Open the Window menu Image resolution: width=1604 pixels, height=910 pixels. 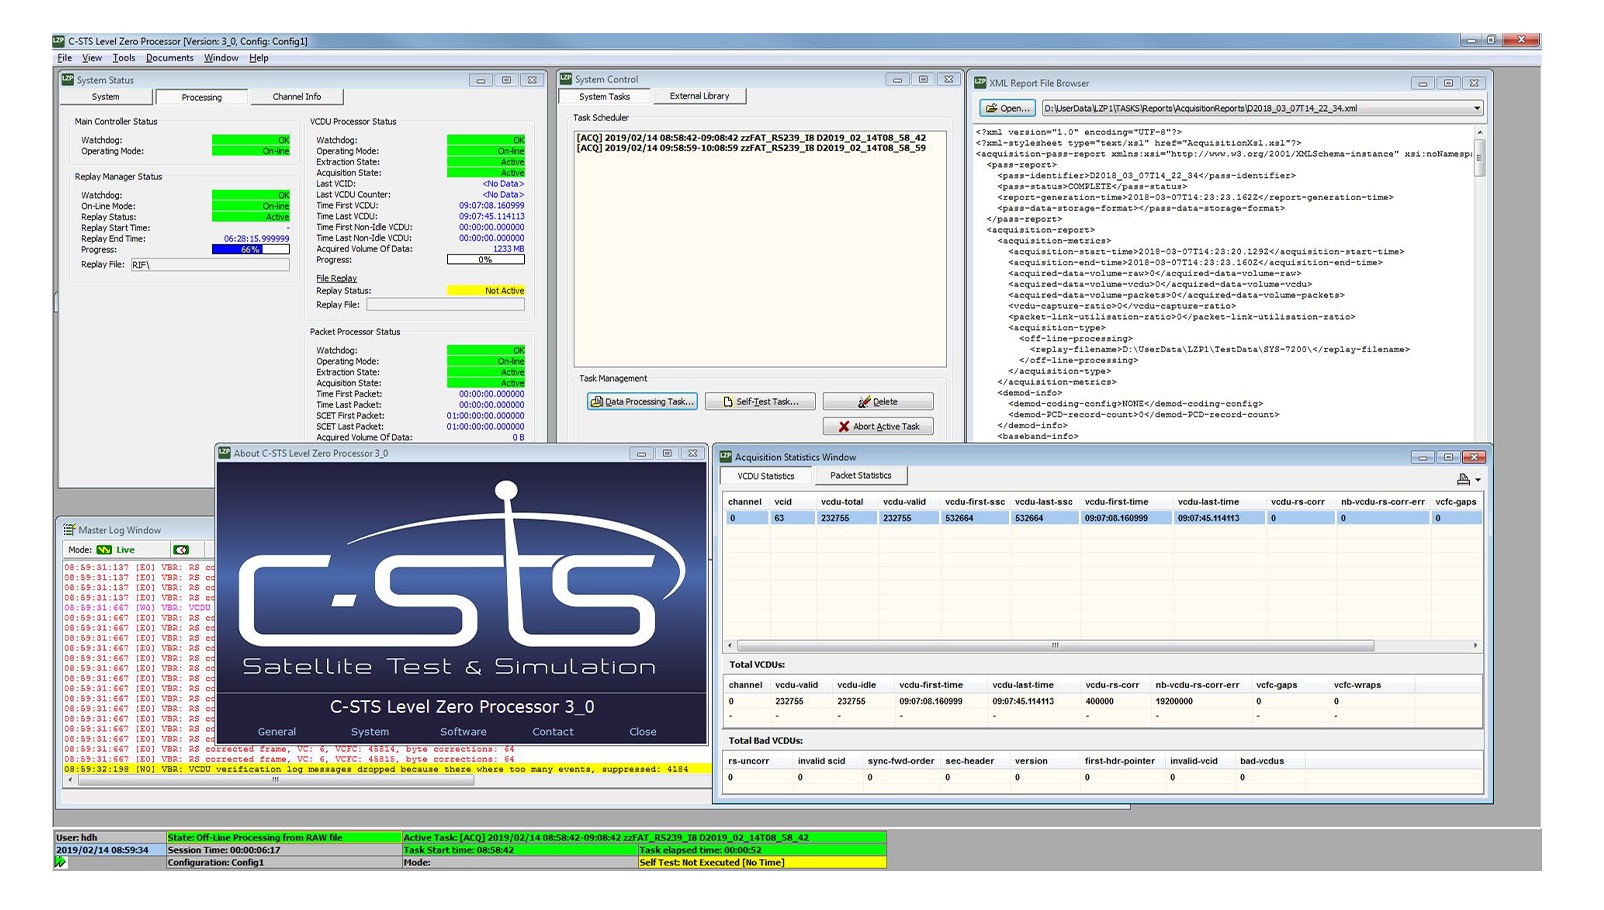coord(221,58)
